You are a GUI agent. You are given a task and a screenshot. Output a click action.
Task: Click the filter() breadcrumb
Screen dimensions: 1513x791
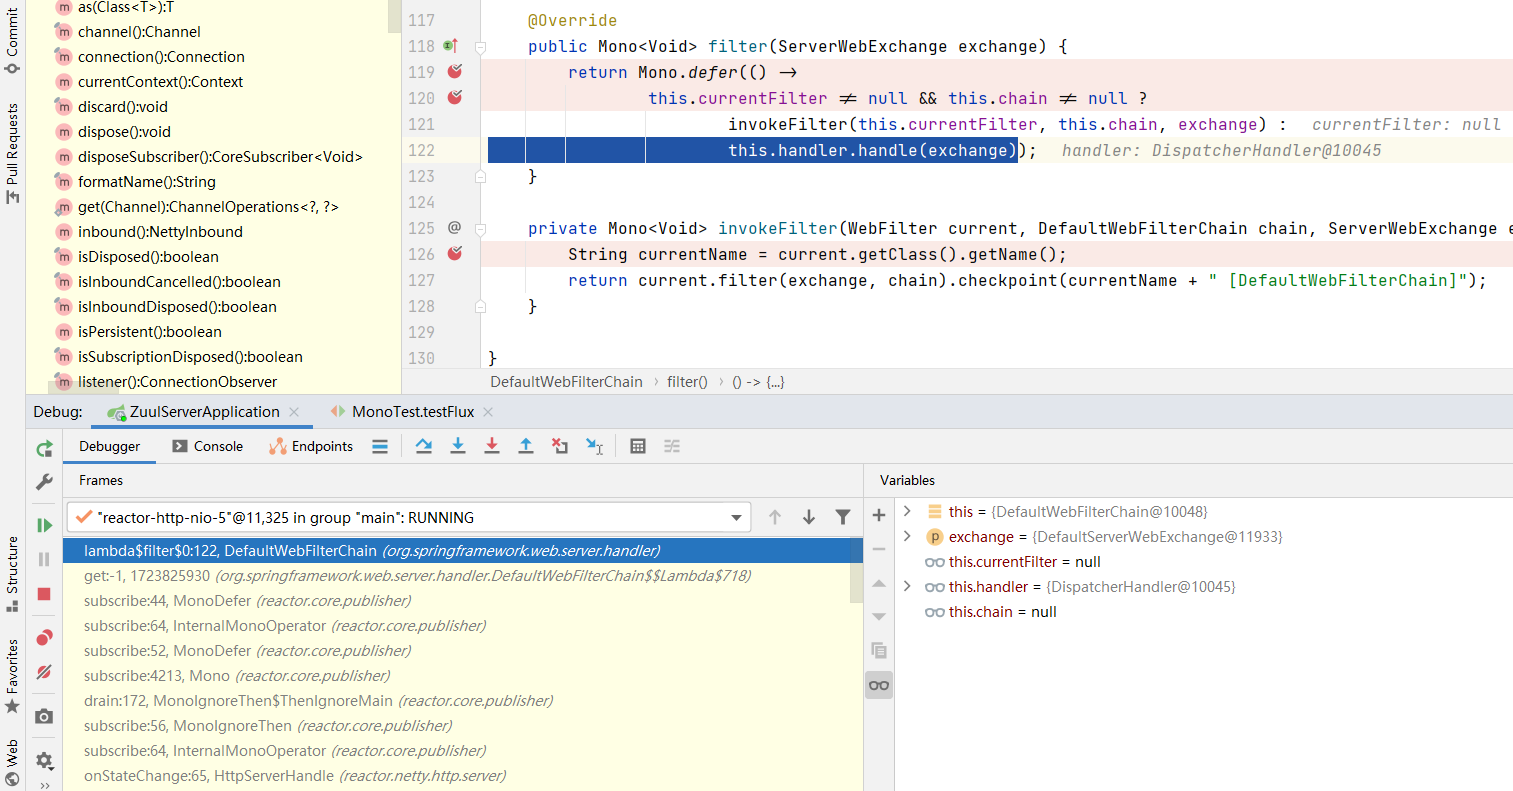pyautogui.click(x=687, y=382)
